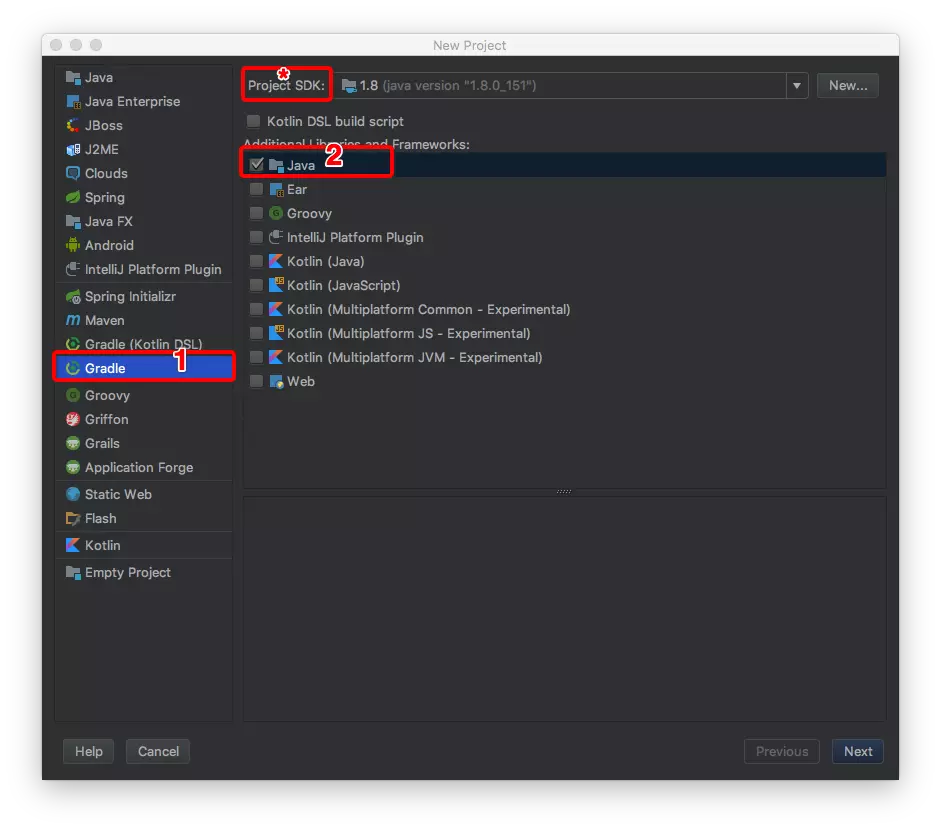Choose the Empty Project icon
Screen dimensions: 941x830
tap(73, 573)
